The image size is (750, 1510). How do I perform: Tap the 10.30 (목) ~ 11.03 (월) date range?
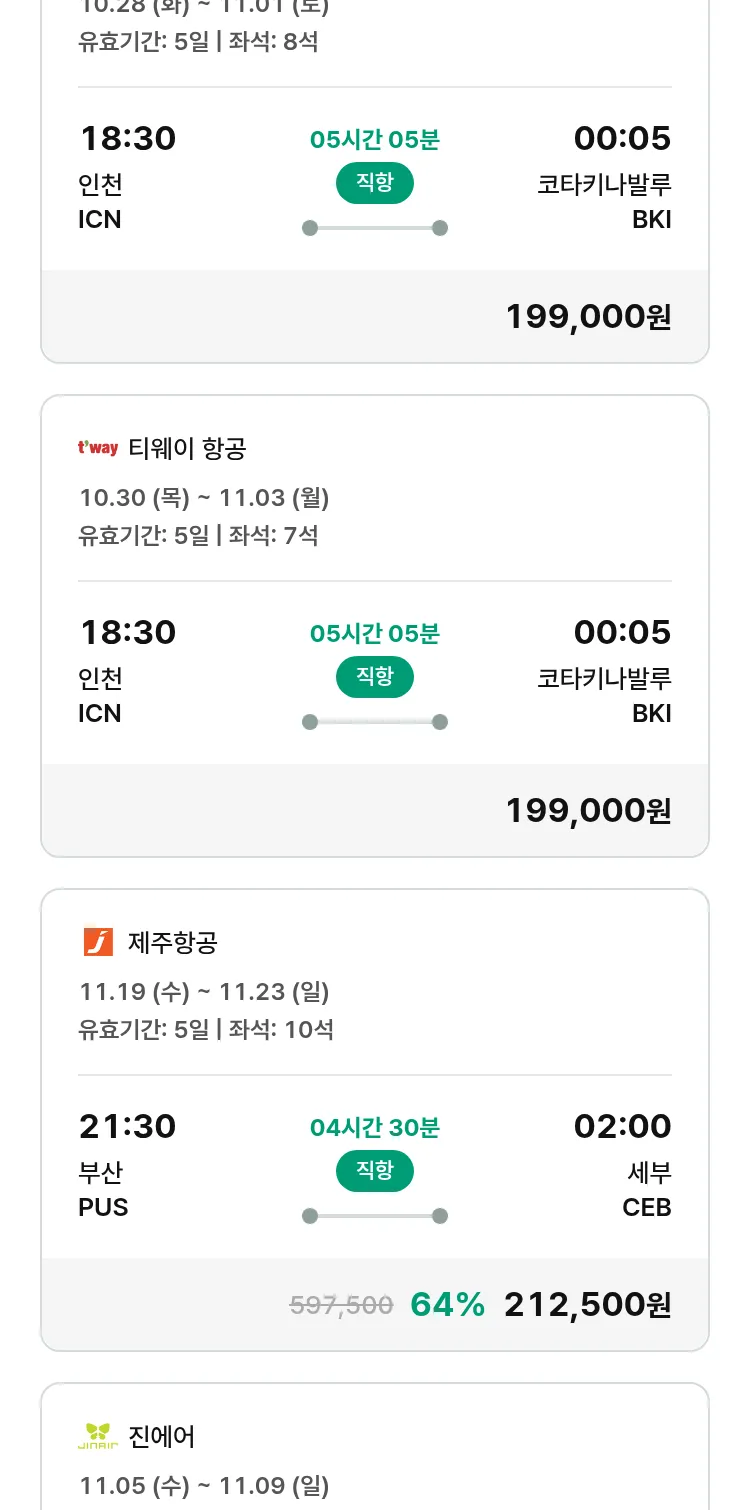pos(204,498)
